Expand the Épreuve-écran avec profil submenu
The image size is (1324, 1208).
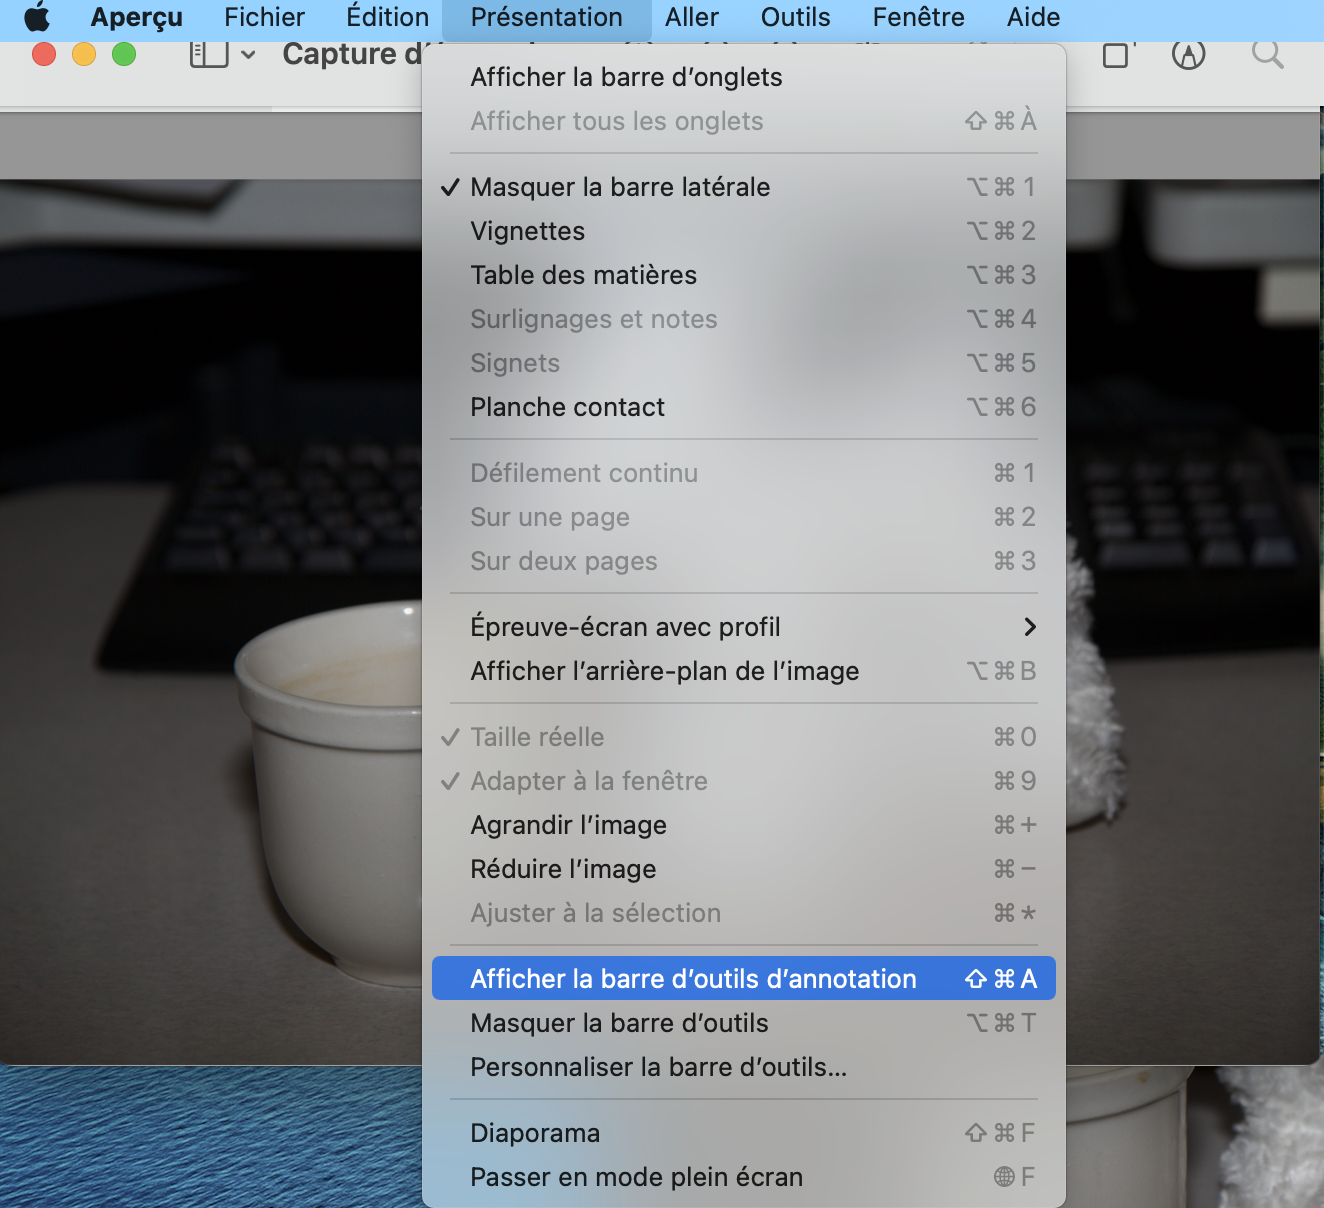744,627
